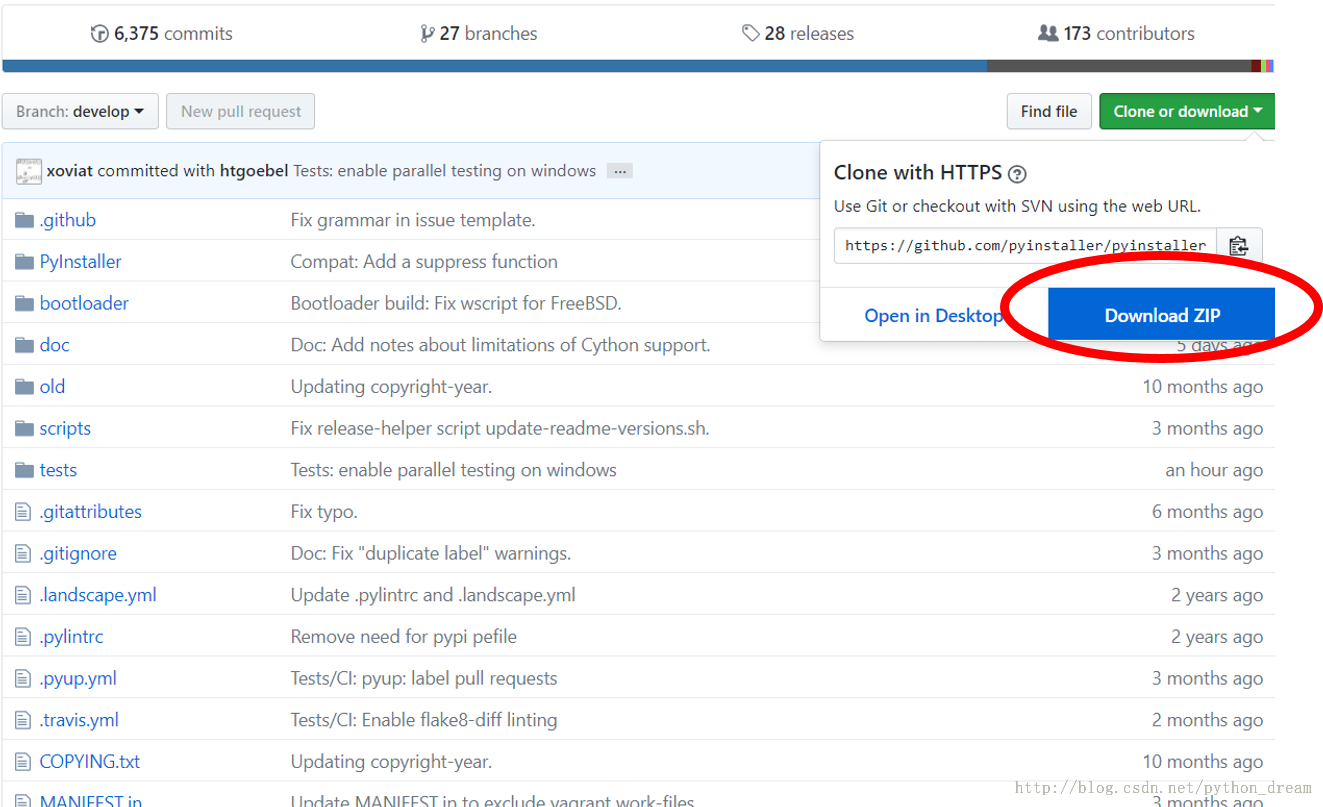This screenshot has width=1323, height=807.
Task: Click the .travis.yml file icon
Action: click(x=24, y=720)
